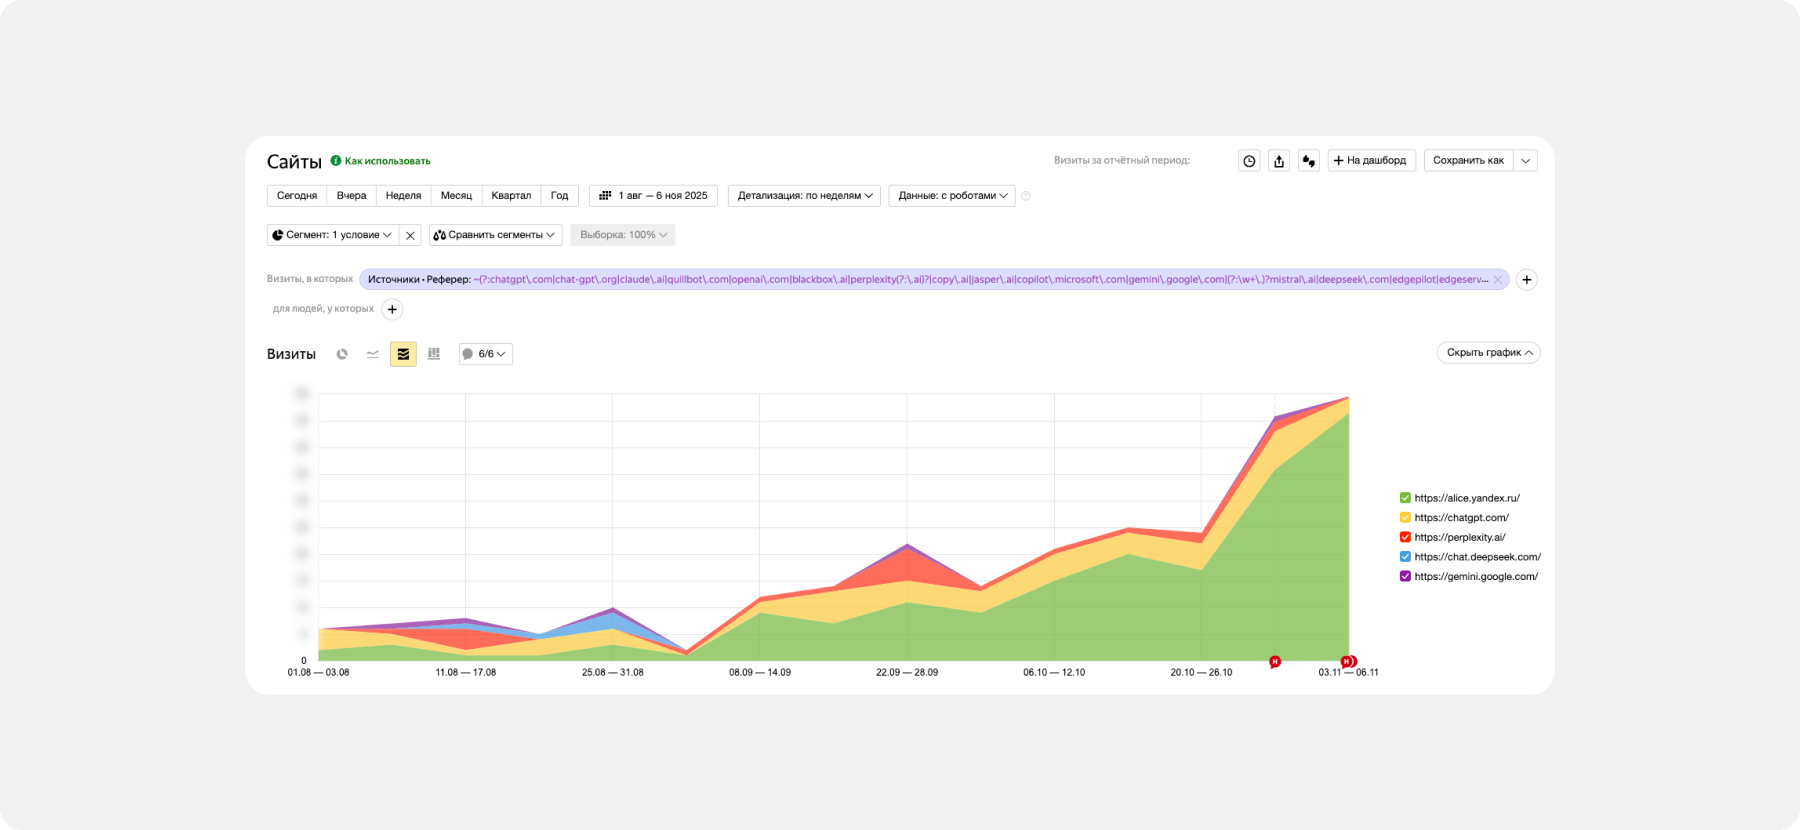Click the compare arrows icon in header
This screenshot has height=830, width=1800.
click(1308, 161)
